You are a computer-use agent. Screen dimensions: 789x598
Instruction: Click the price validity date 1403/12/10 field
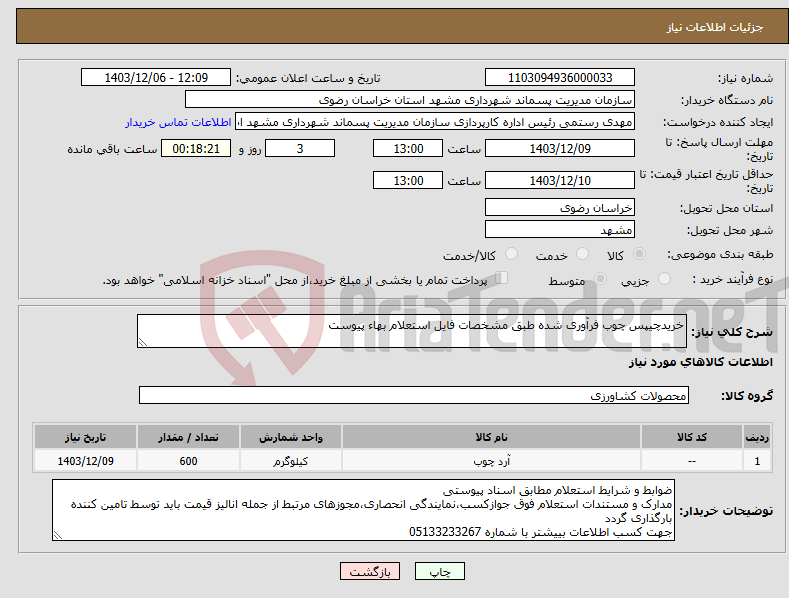[x=560, y=180]
